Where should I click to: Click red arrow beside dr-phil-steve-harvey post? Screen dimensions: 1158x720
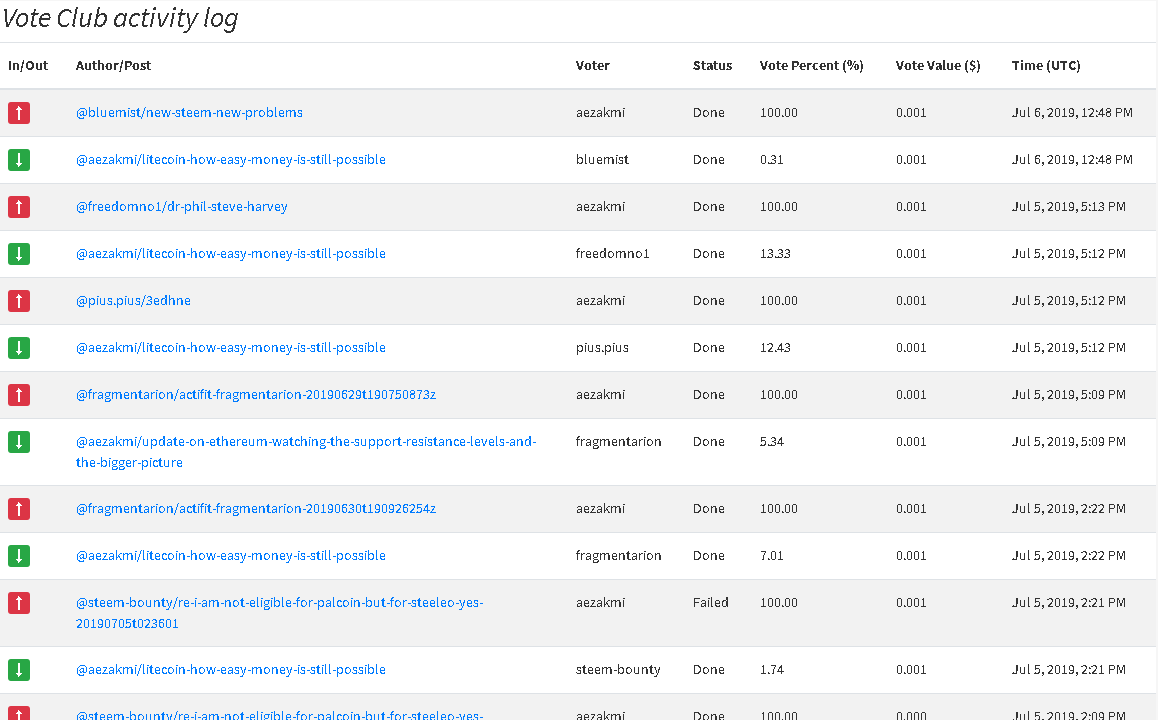coord(19,207)
